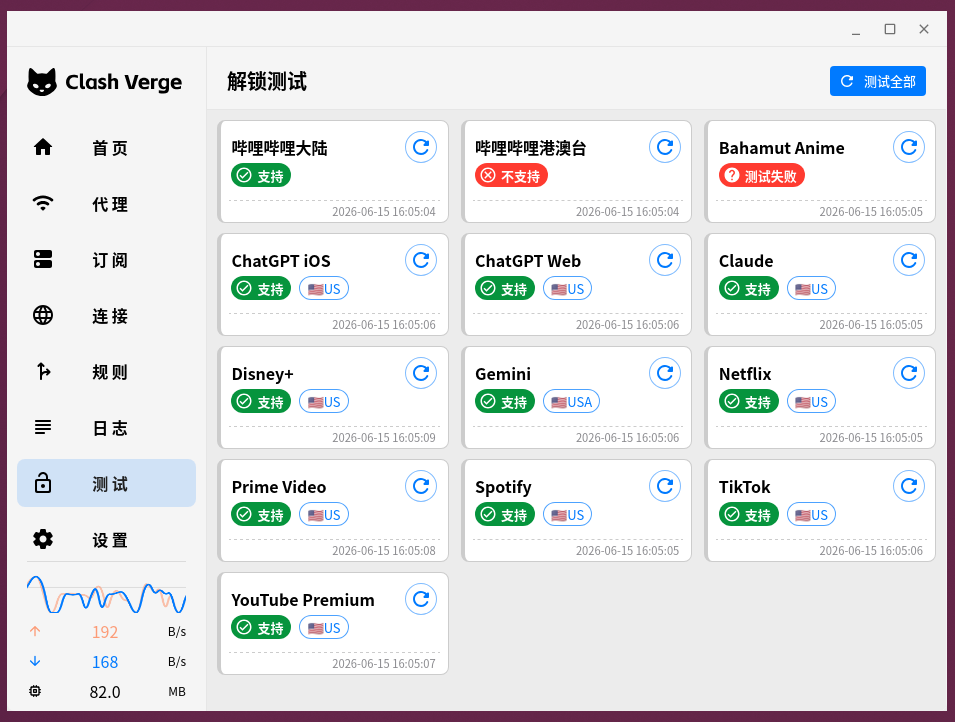The image size is (955, 722).
Task: Click the 支持 badge on 哔哩哔哩大陆
Action: 261,175
